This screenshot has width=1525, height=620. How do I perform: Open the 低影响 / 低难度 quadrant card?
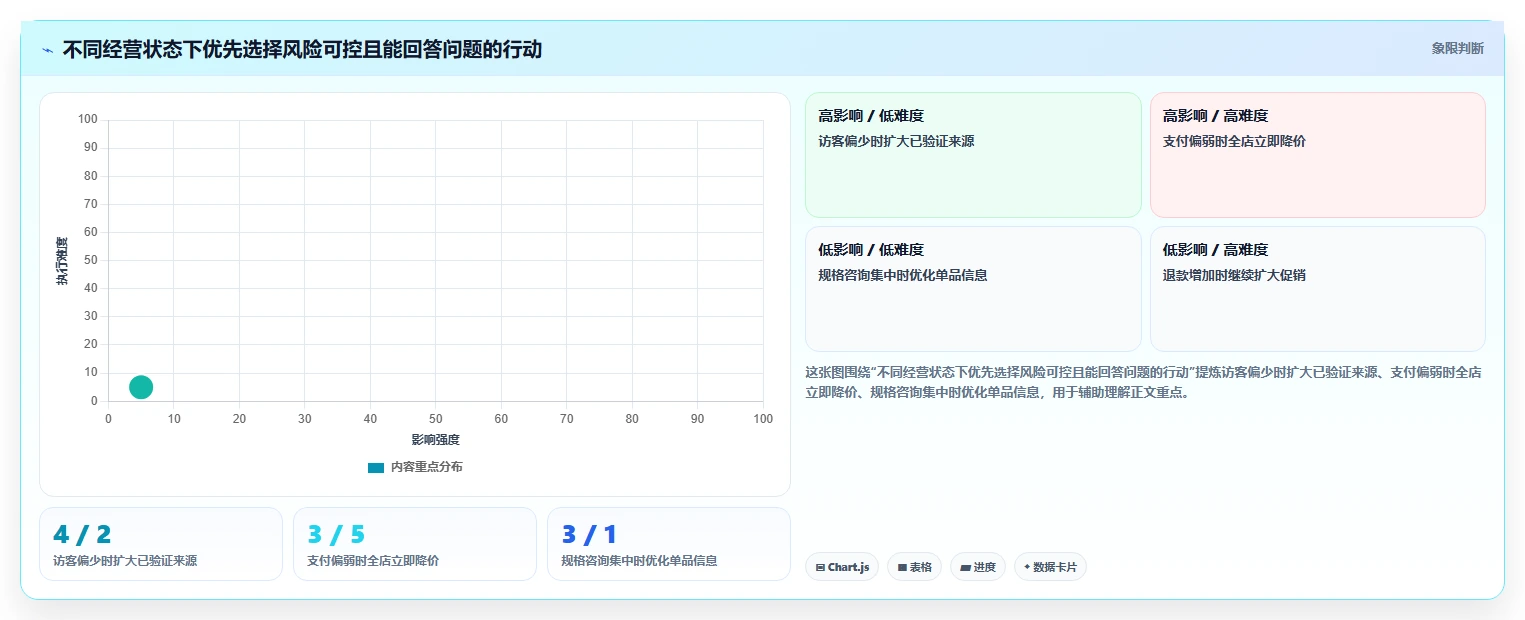click(973, 289)
